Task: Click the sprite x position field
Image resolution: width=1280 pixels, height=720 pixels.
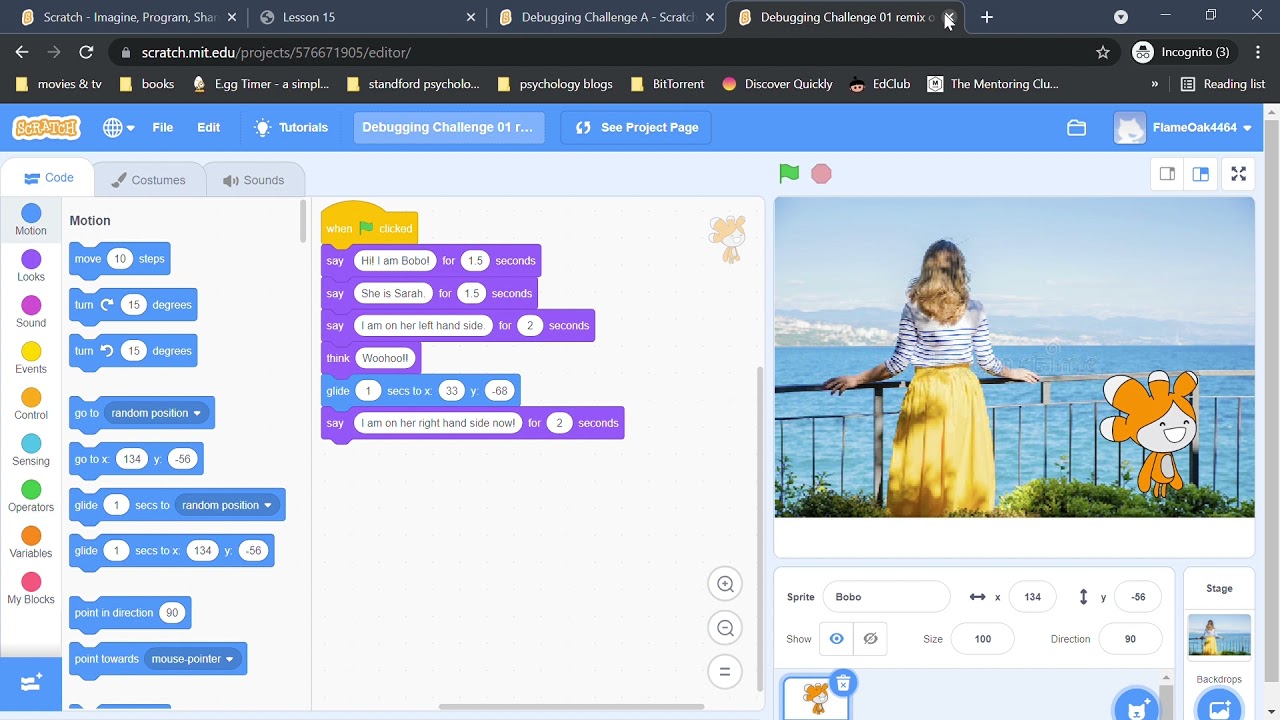Action: [x=1032, y=597]
